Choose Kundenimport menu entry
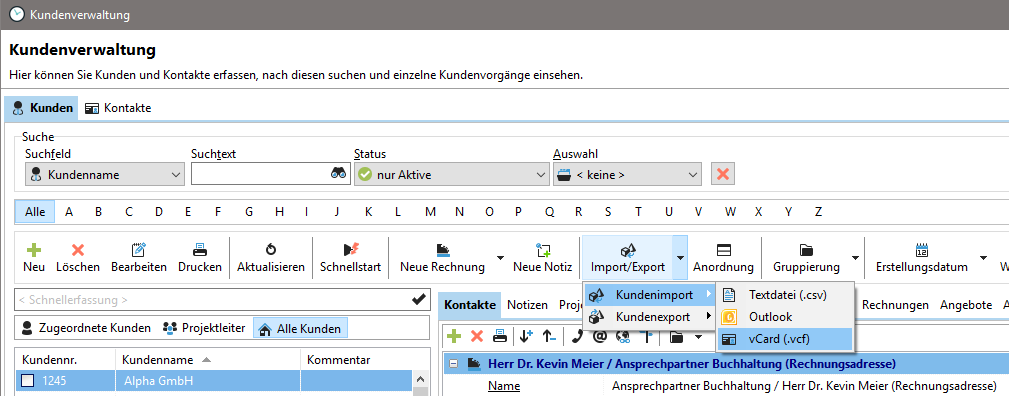This screenshot has height=396, width=1009. 649,295
